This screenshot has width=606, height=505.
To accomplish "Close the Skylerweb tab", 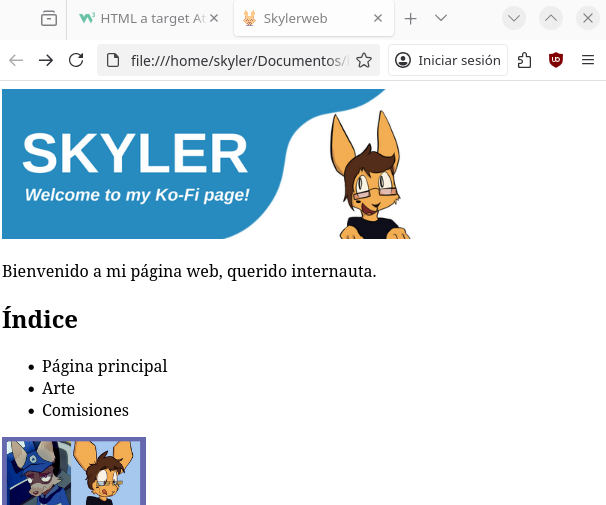I will point(378,18).
